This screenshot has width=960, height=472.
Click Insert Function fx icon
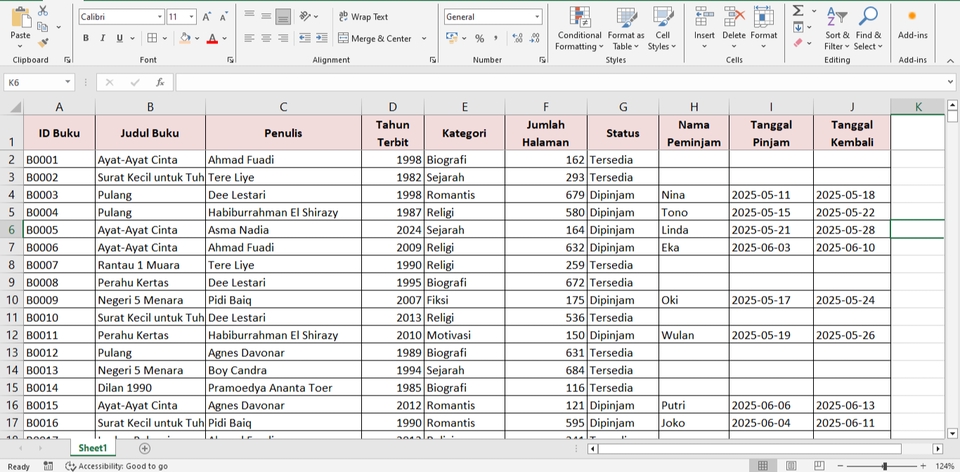click(x=160, y=82)
